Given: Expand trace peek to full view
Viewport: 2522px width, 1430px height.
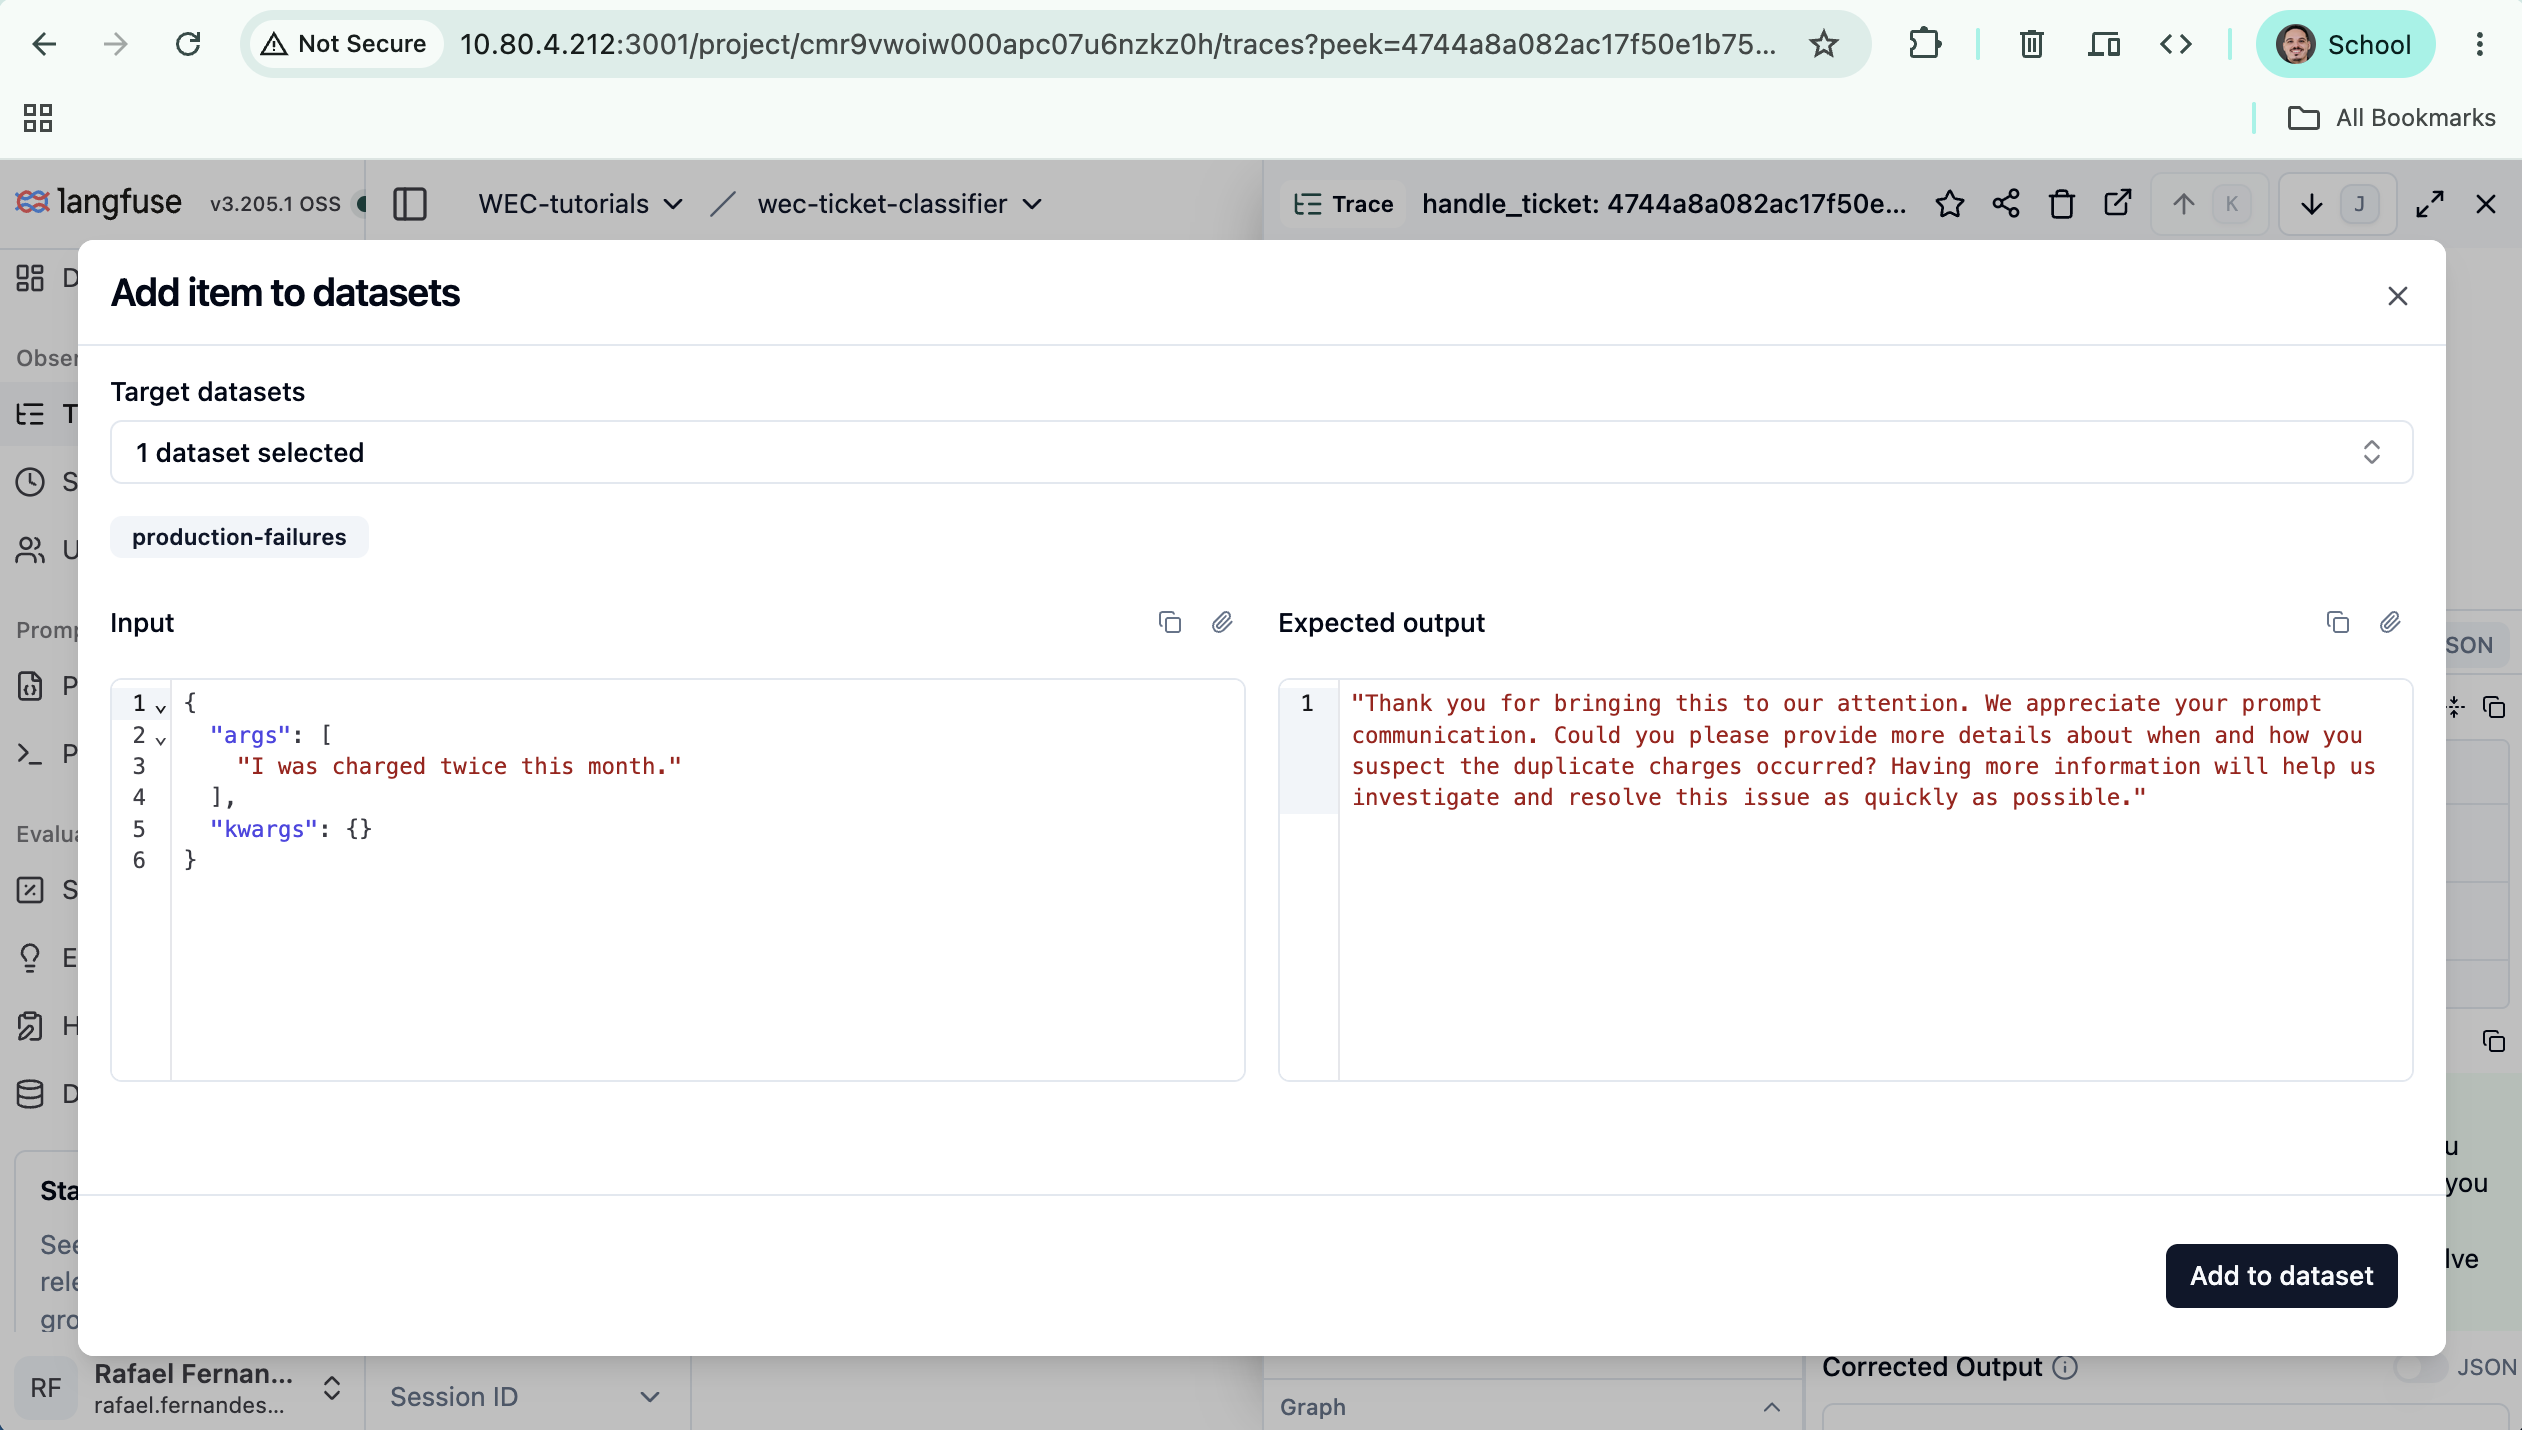Looking at the screenshot, I should (x=2430, y=204).
